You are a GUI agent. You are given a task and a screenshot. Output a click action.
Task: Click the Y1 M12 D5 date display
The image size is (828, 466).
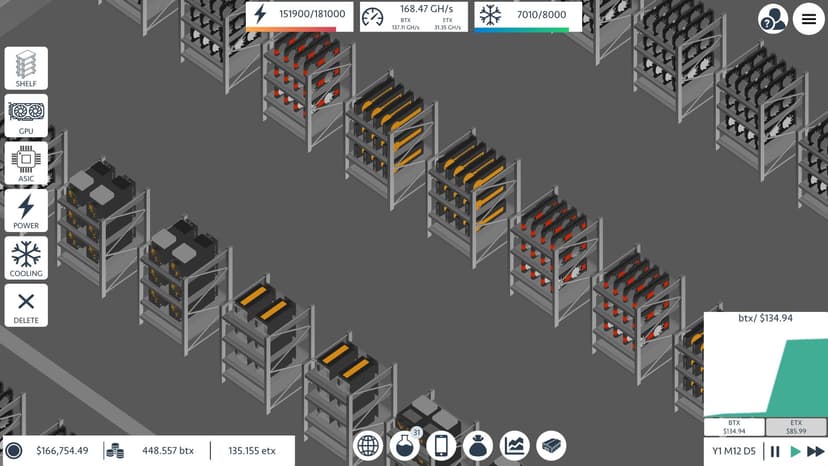click(x=734, y=451)
